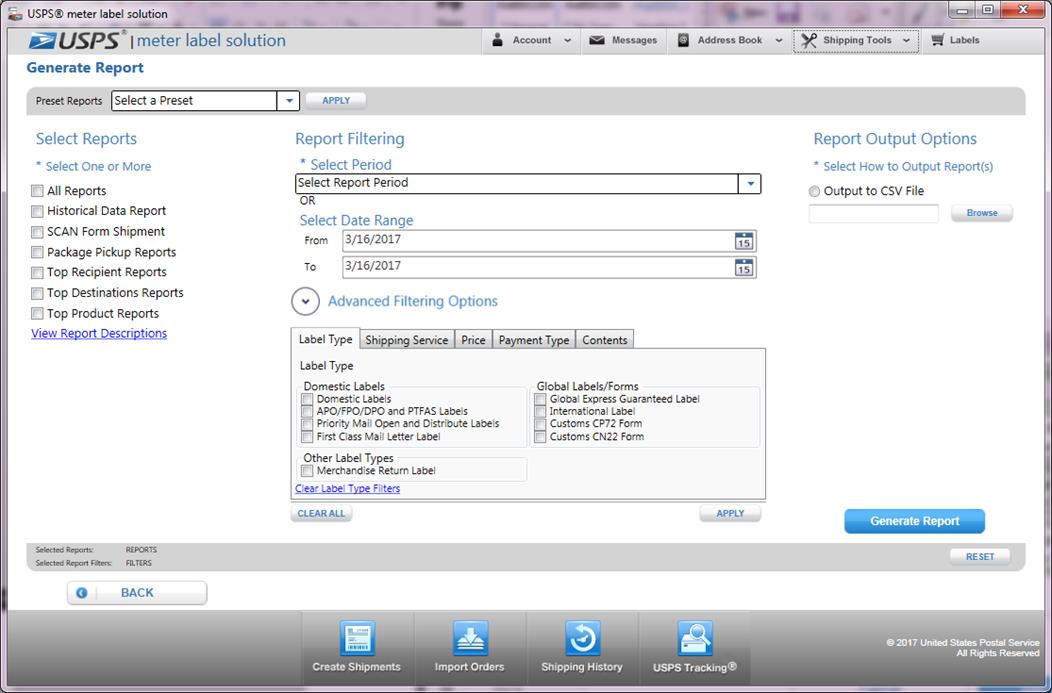The width and height of the screenshot is (1052, 693).
Task: Check the Domestic Labels filter checkbox
Action: pyautogui.click(x=307, y=399)
